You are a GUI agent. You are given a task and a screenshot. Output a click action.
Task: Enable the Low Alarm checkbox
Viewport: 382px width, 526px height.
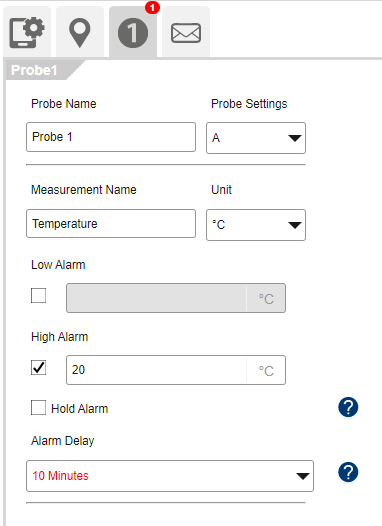pyautogui.click(x=39, y=296)
